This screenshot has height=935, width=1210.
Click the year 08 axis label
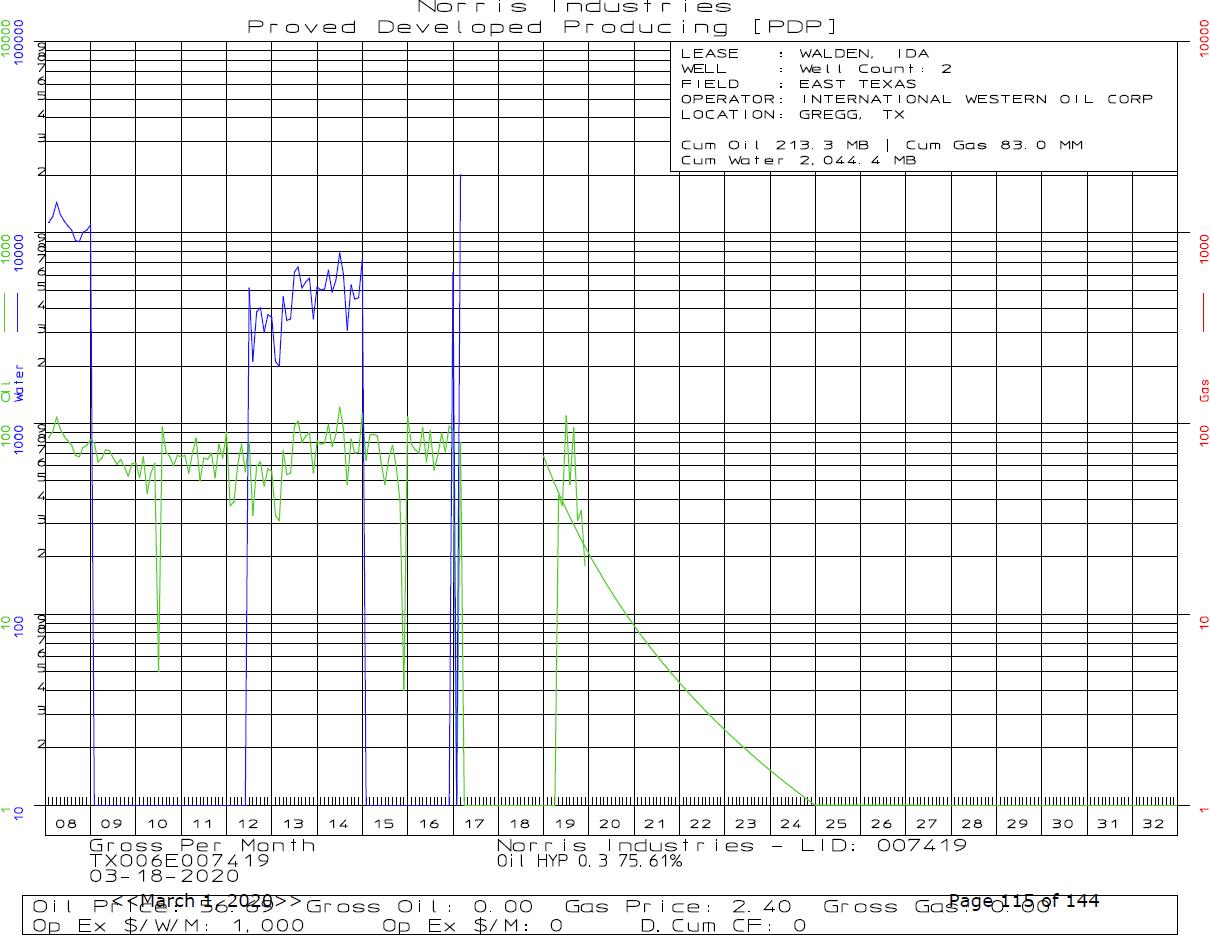click(x=66, y=824)
